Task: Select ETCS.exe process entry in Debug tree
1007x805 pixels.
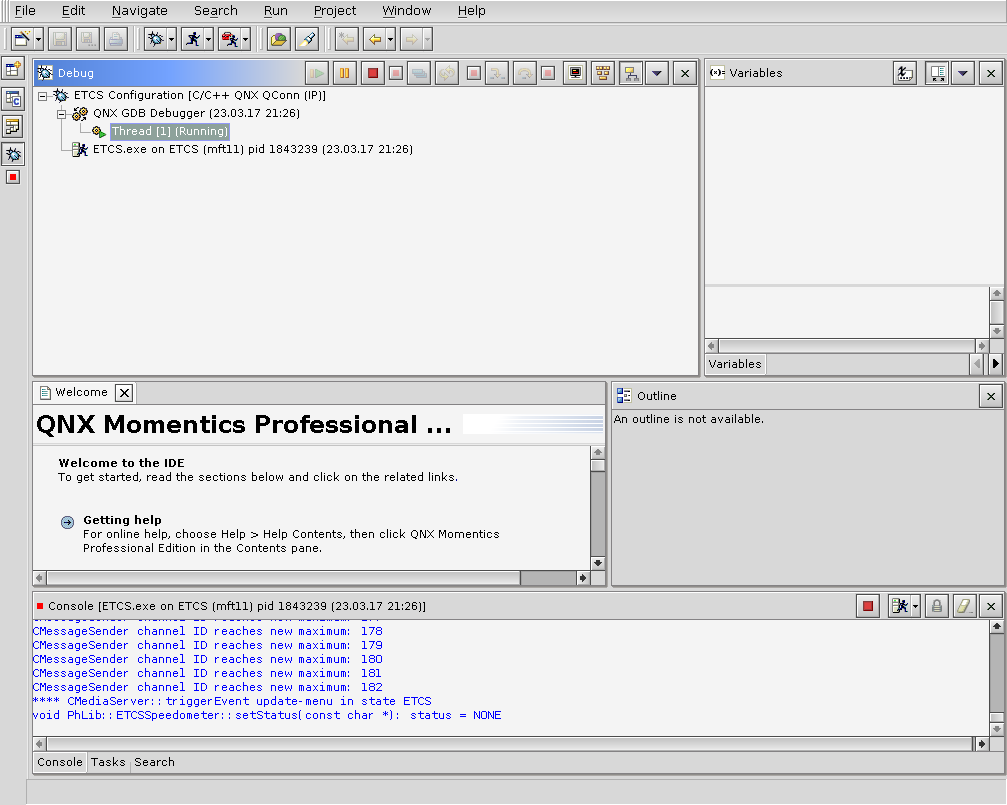Action: point(252,149)
